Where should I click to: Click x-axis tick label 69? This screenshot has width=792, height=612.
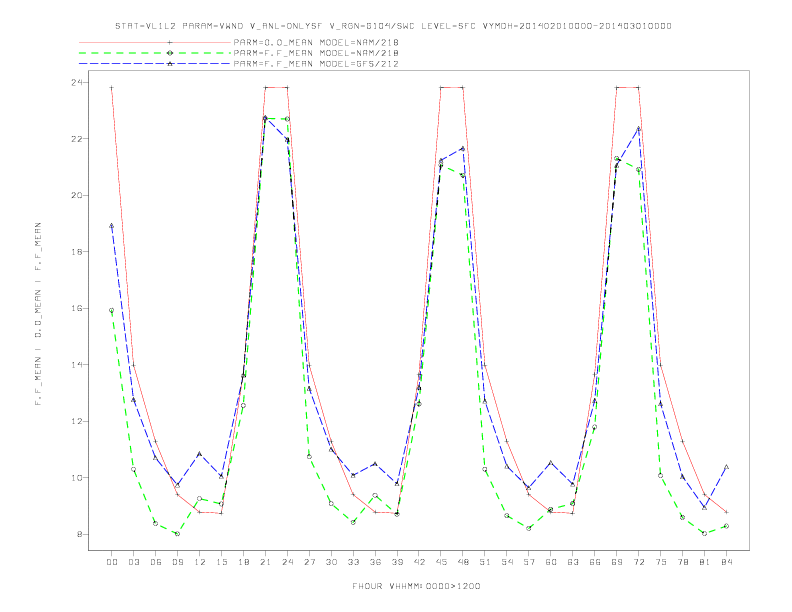coord(617,562)
